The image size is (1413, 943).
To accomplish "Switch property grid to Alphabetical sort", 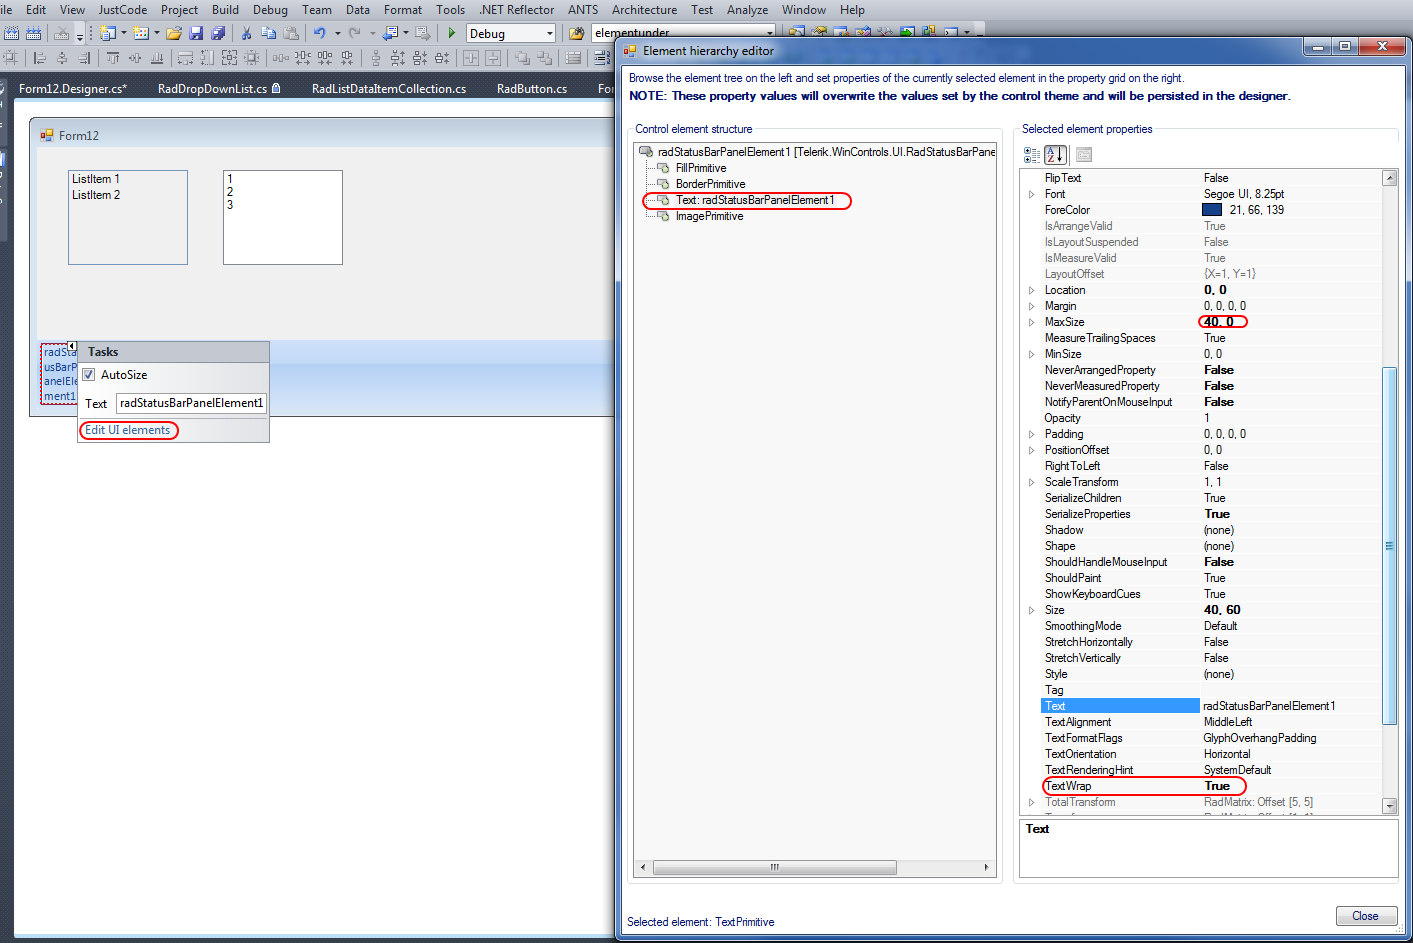I will pos(1055,155).
